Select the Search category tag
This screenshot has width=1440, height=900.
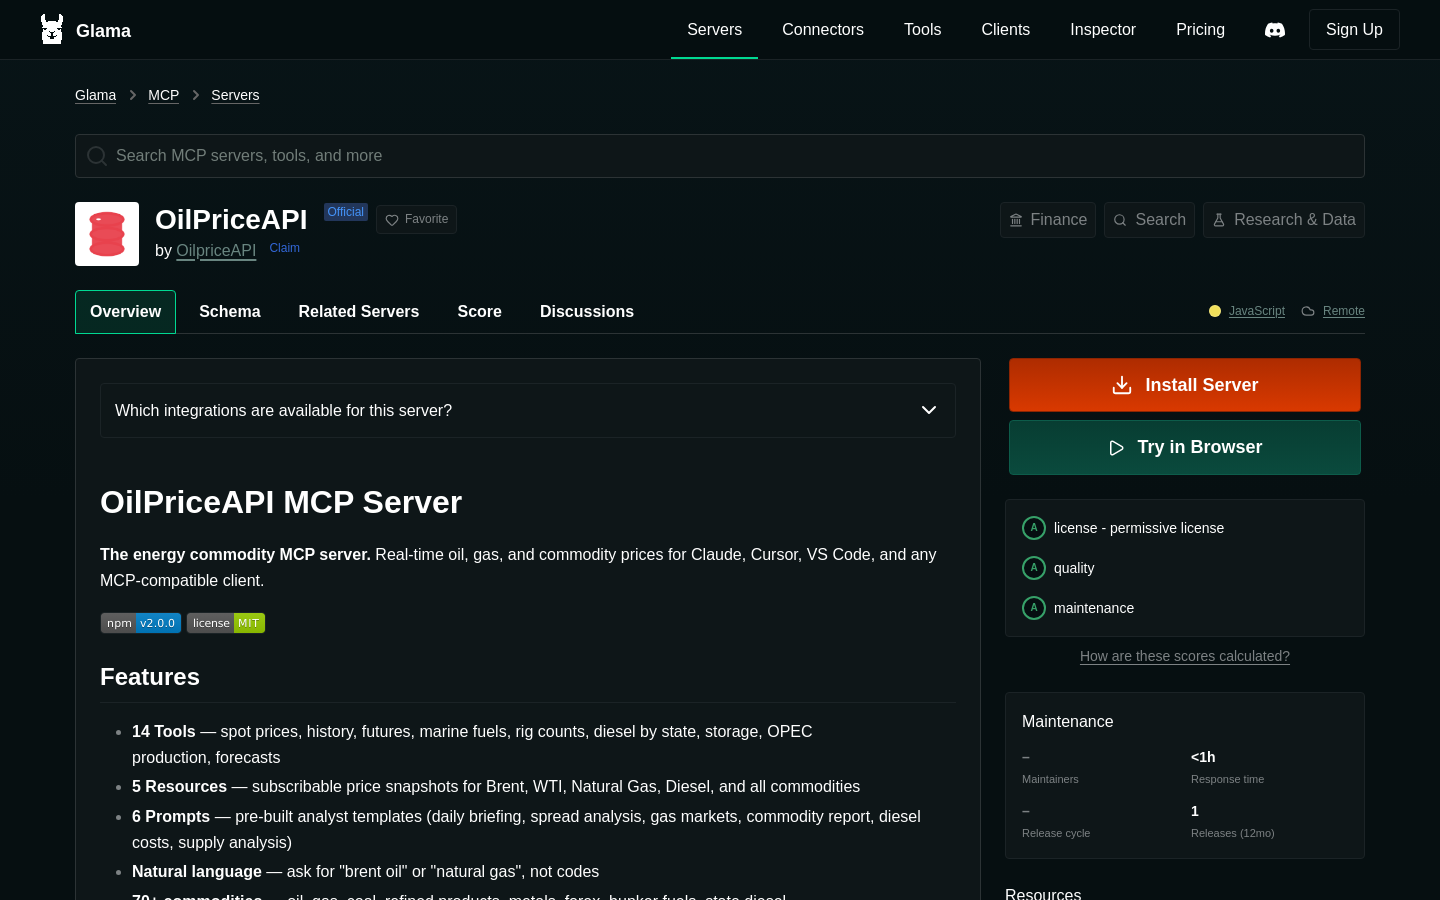[x=1149, y=220]
